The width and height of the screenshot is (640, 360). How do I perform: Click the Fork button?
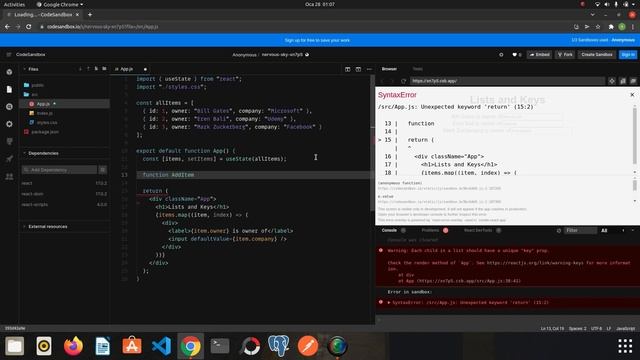coord(565,54)
